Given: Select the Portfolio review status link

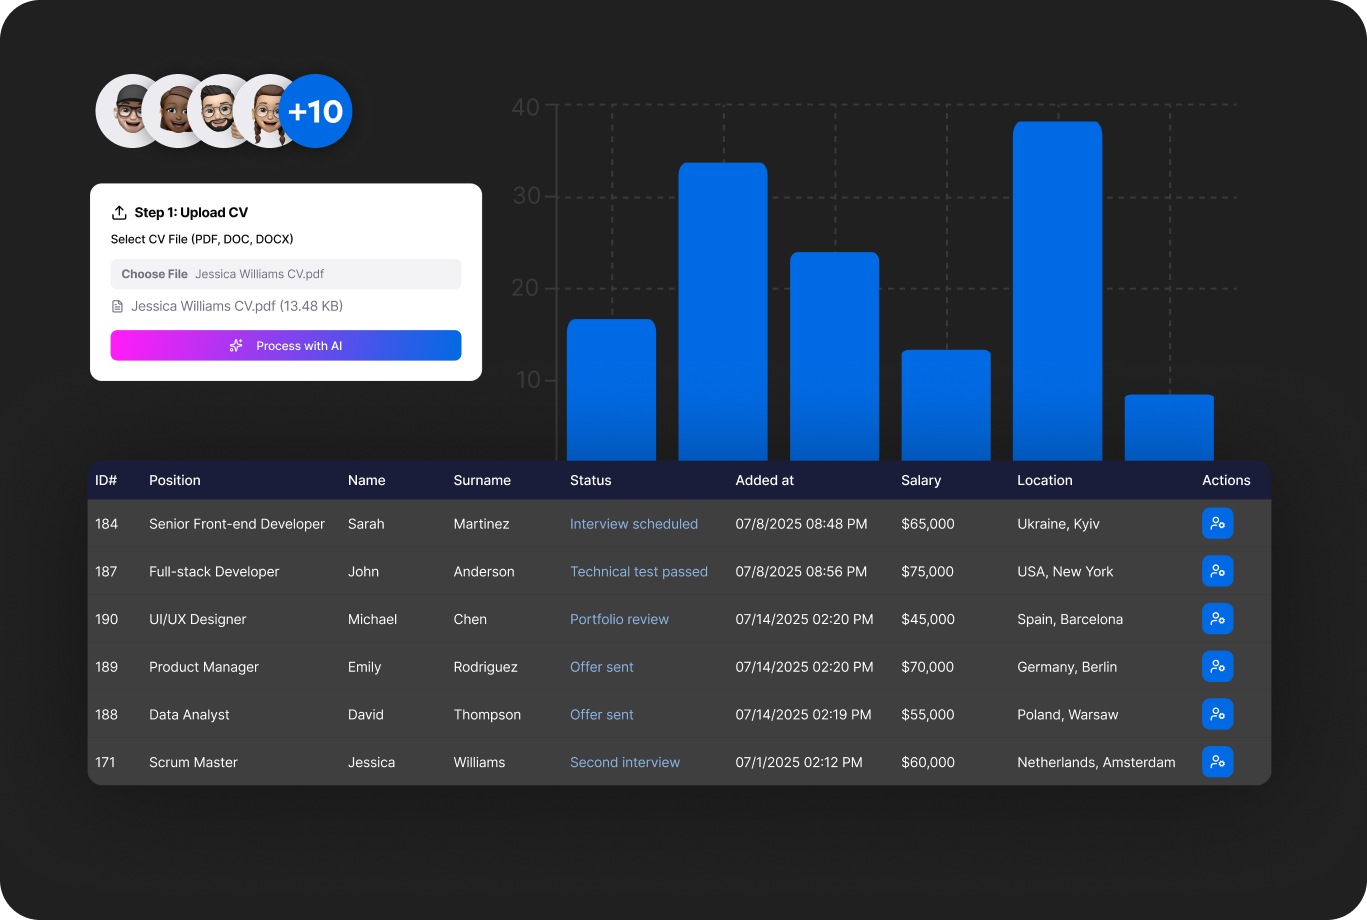Looking at the screenshot, I should 619,619.
